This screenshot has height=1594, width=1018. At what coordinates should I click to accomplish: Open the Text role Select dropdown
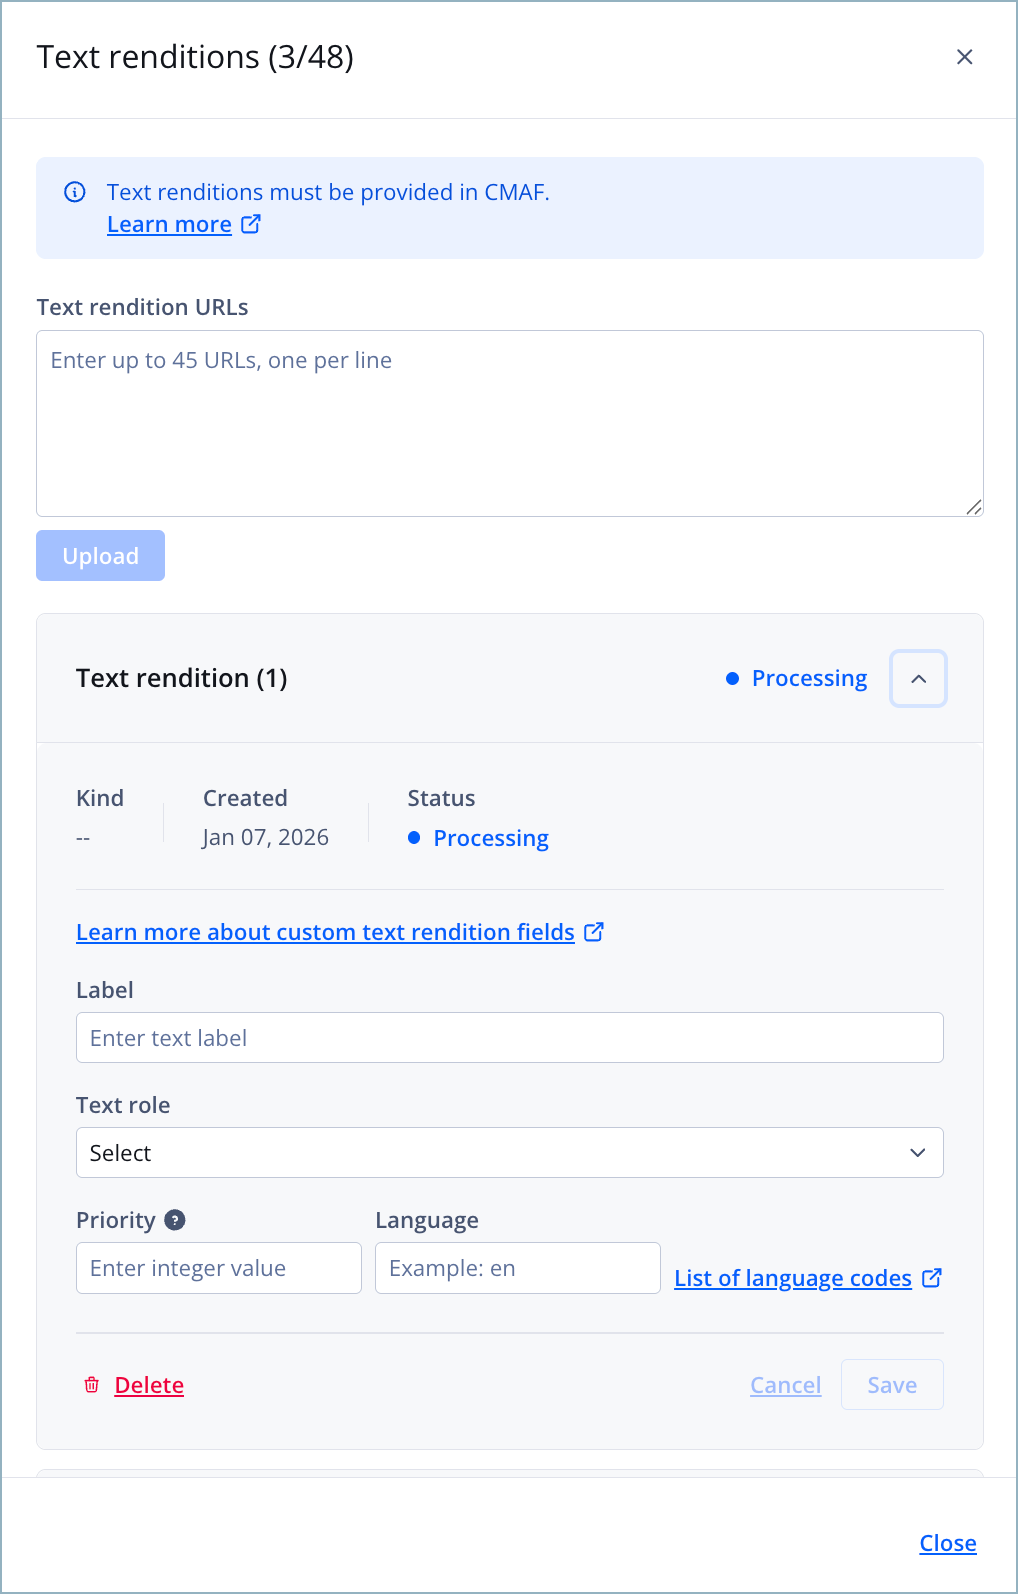[x=510, y=1153]
